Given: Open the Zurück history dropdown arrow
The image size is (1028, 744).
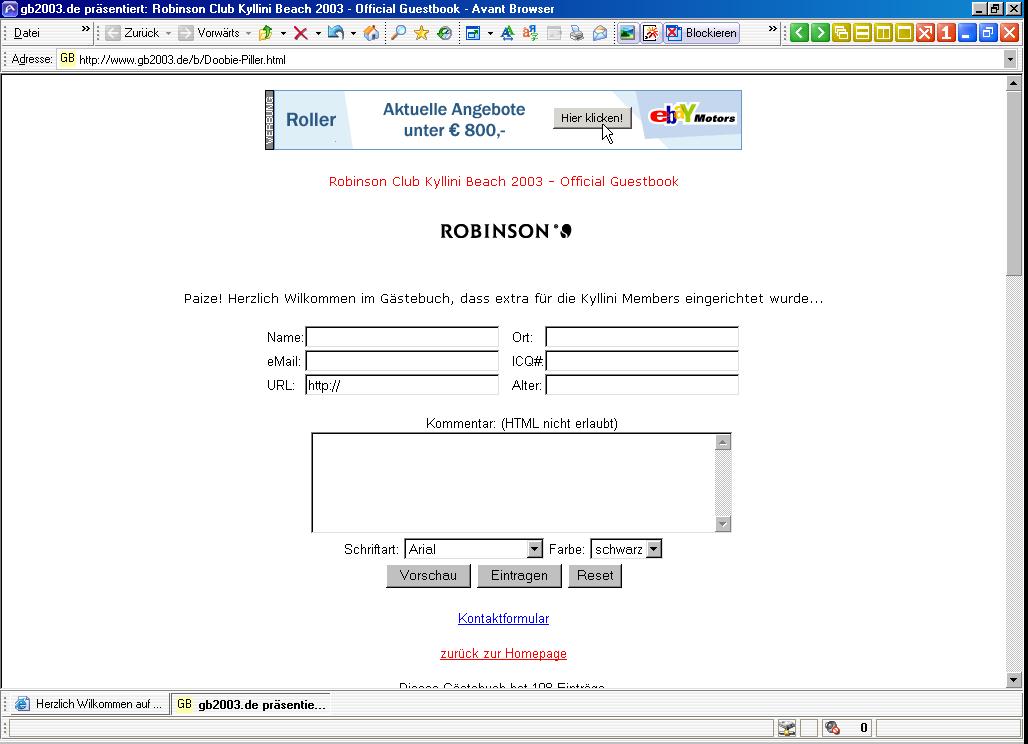Looking at the screenshot, I should click(x=168, y=33).
